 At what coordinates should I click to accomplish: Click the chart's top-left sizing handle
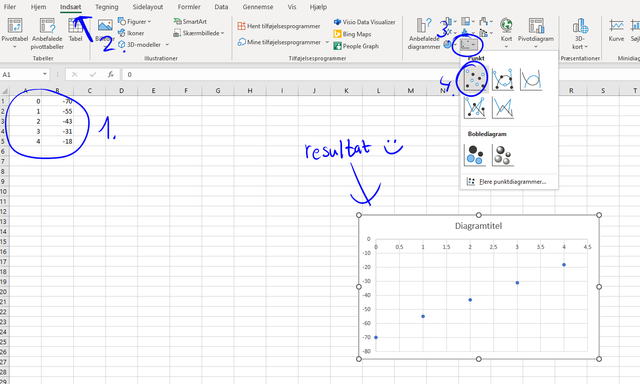(359, 215)
